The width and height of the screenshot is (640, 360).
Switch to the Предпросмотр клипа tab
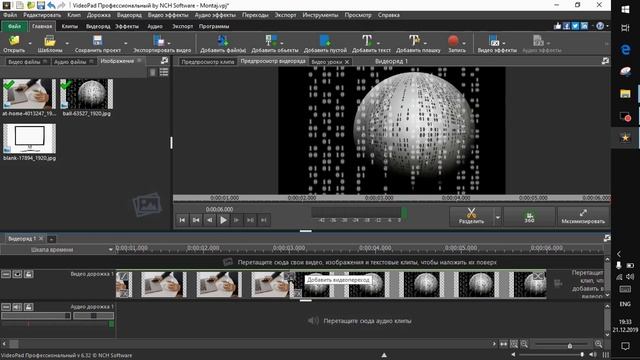pos(208,62)
